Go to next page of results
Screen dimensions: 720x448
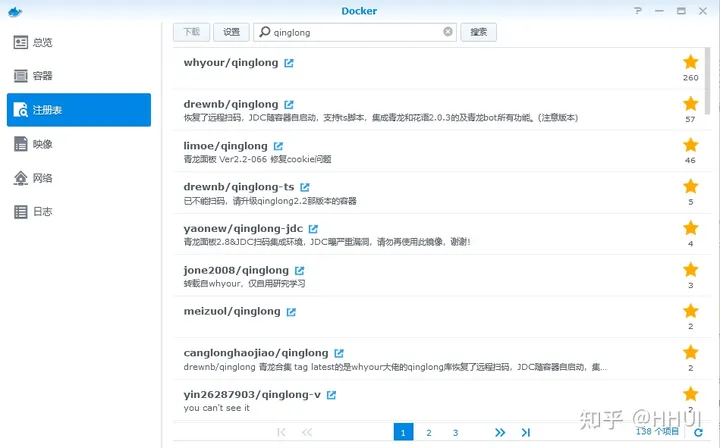pyautogui.click(x=500, y=432)
